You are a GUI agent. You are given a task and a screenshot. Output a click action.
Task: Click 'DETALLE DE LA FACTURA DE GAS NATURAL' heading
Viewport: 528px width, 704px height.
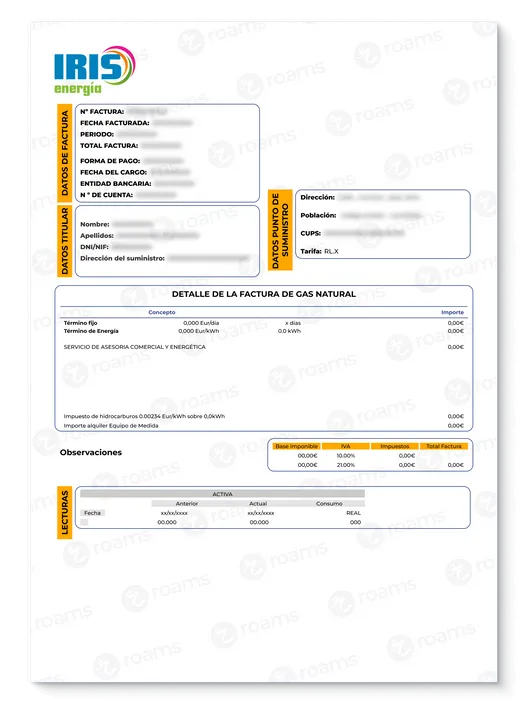tap(264, 294)
